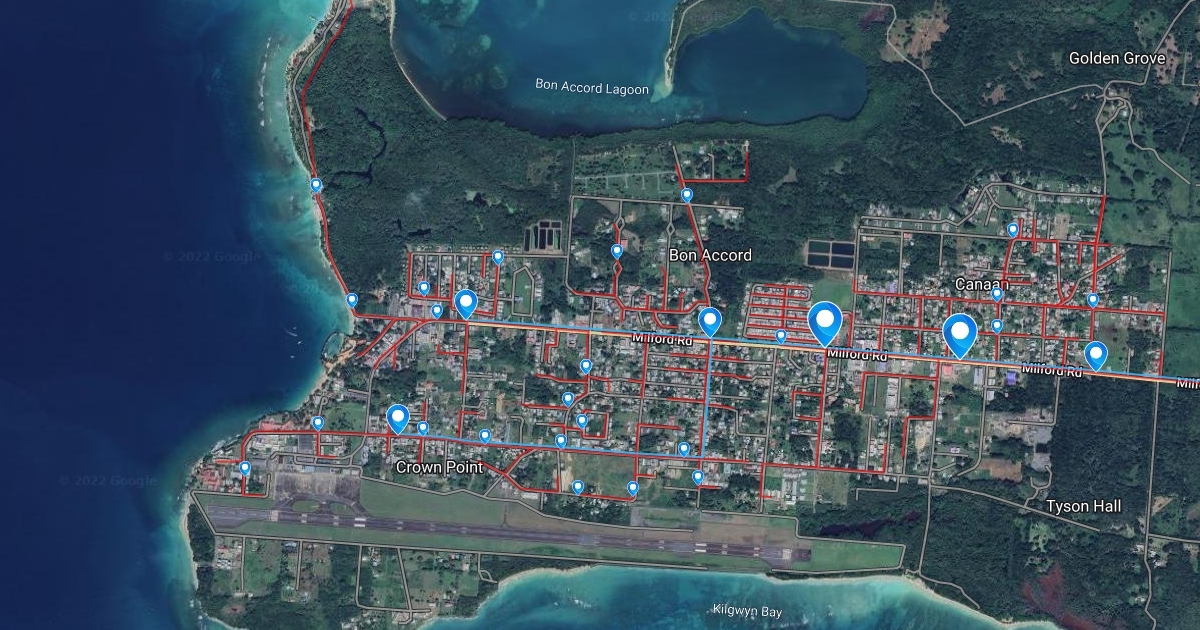Click the Bon Accord Lagoon label
Image resolution: width=1200 pixels, height=630 pixels.
[x=592, y=87]
